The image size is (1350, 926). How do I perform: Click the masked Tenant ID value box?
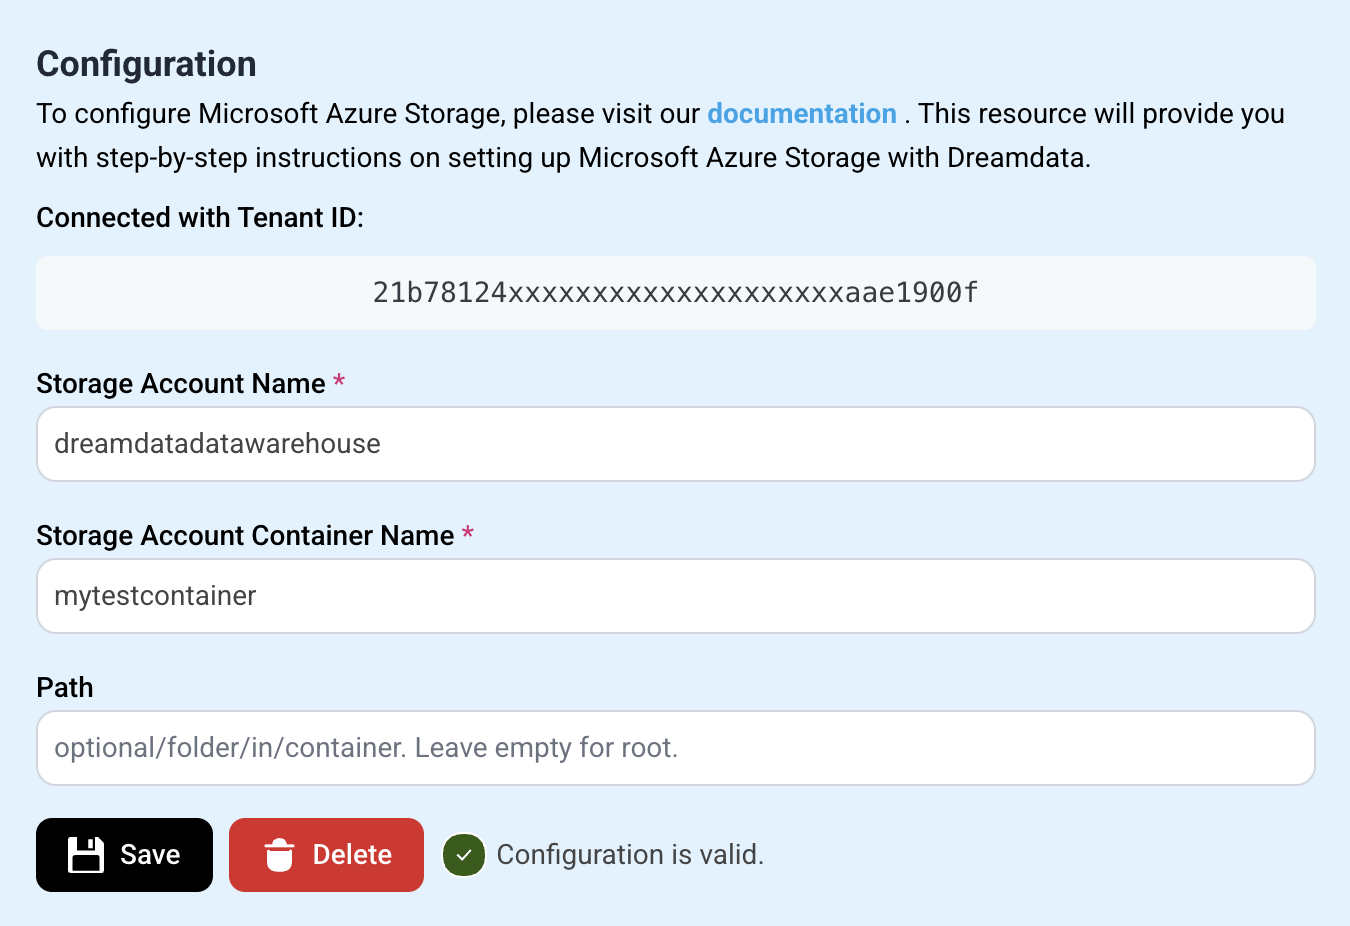[x=675, y=293]
